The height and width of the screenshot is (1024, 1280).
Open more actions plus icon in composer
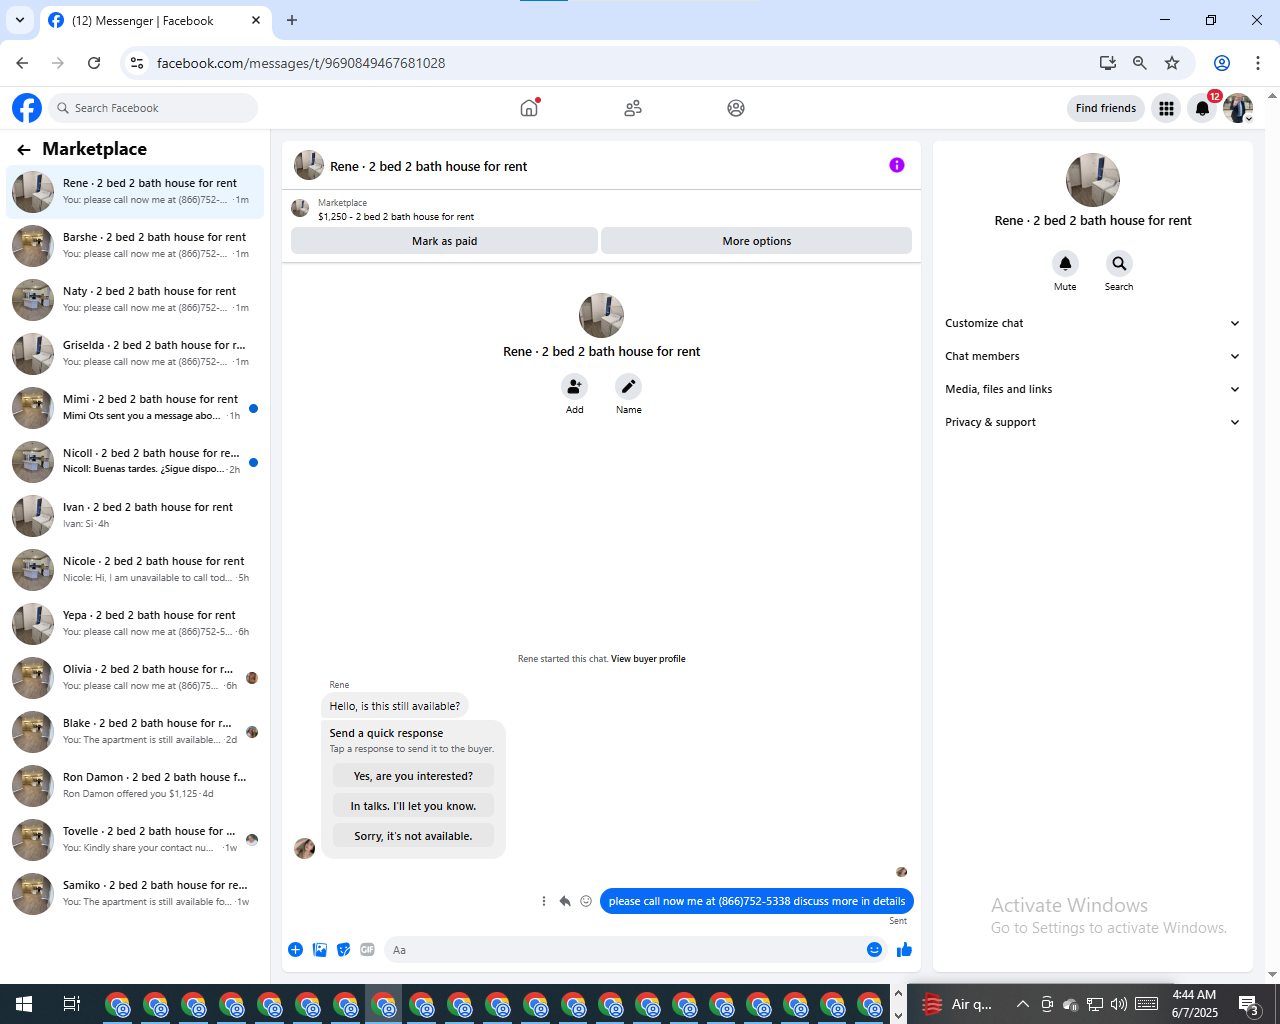click(x=295, y=950)
